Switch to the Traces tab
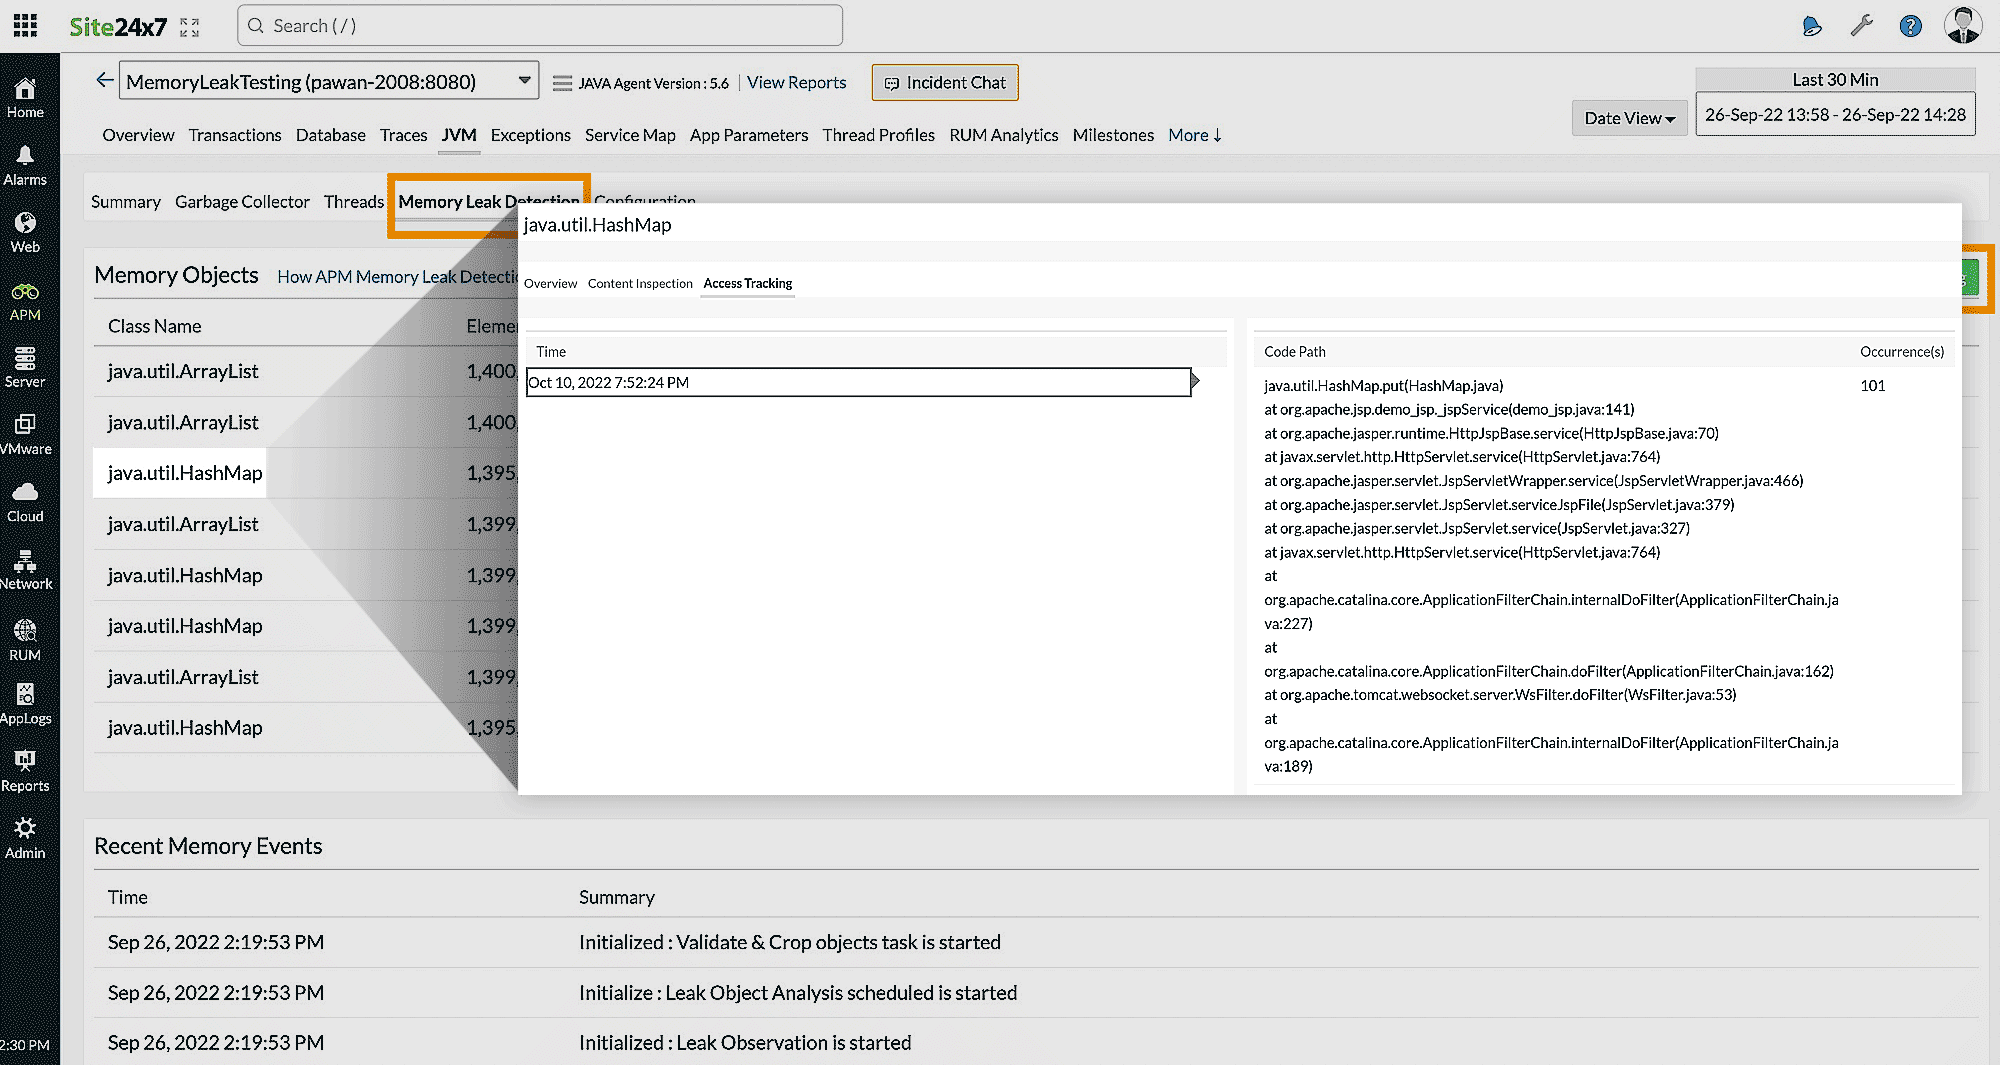Screen dimensions: 2000x1065 (x=403, y=135)
